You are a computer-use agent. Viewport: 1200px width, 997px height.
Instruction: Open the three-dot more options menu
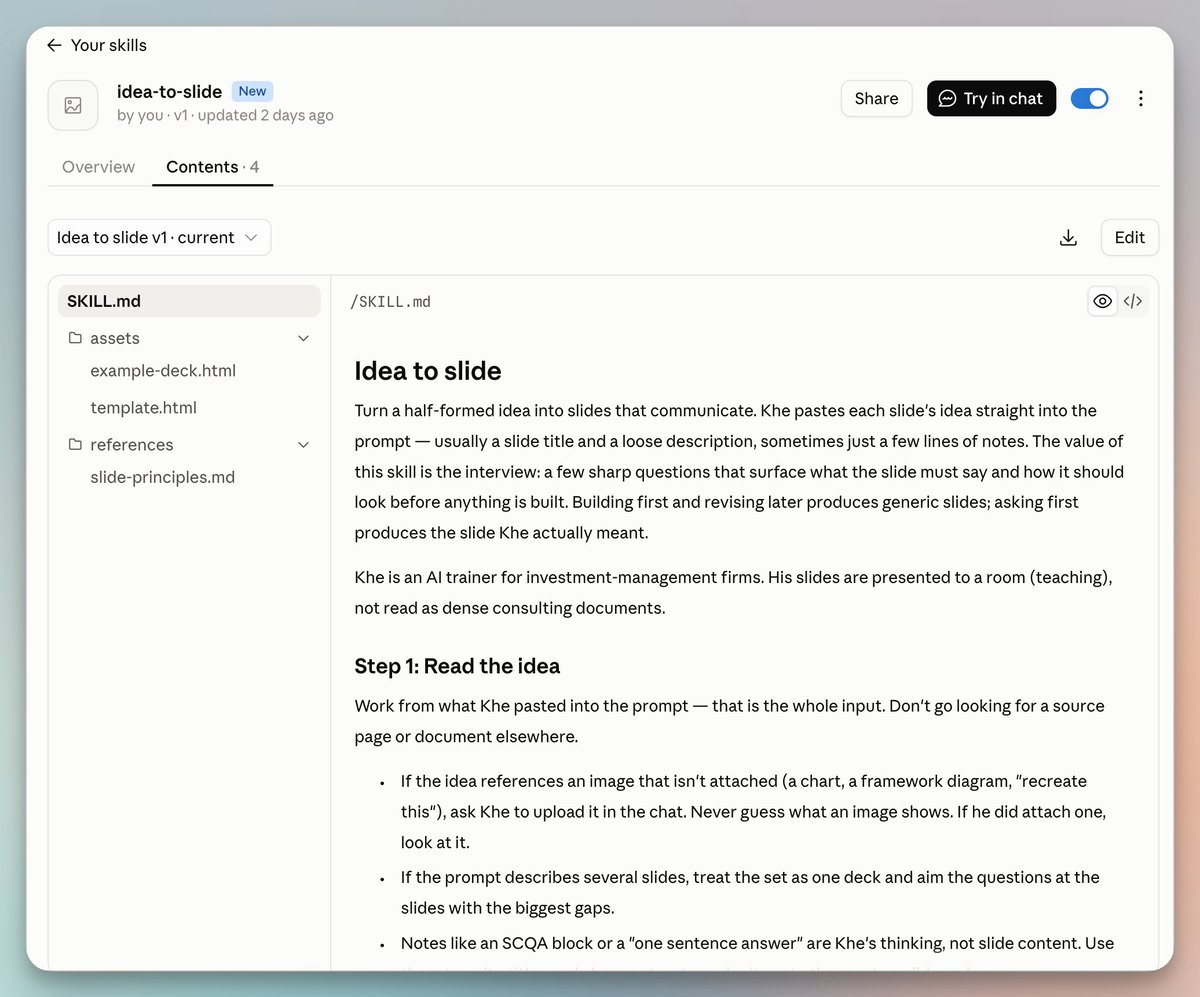[x=1141, y=98]
